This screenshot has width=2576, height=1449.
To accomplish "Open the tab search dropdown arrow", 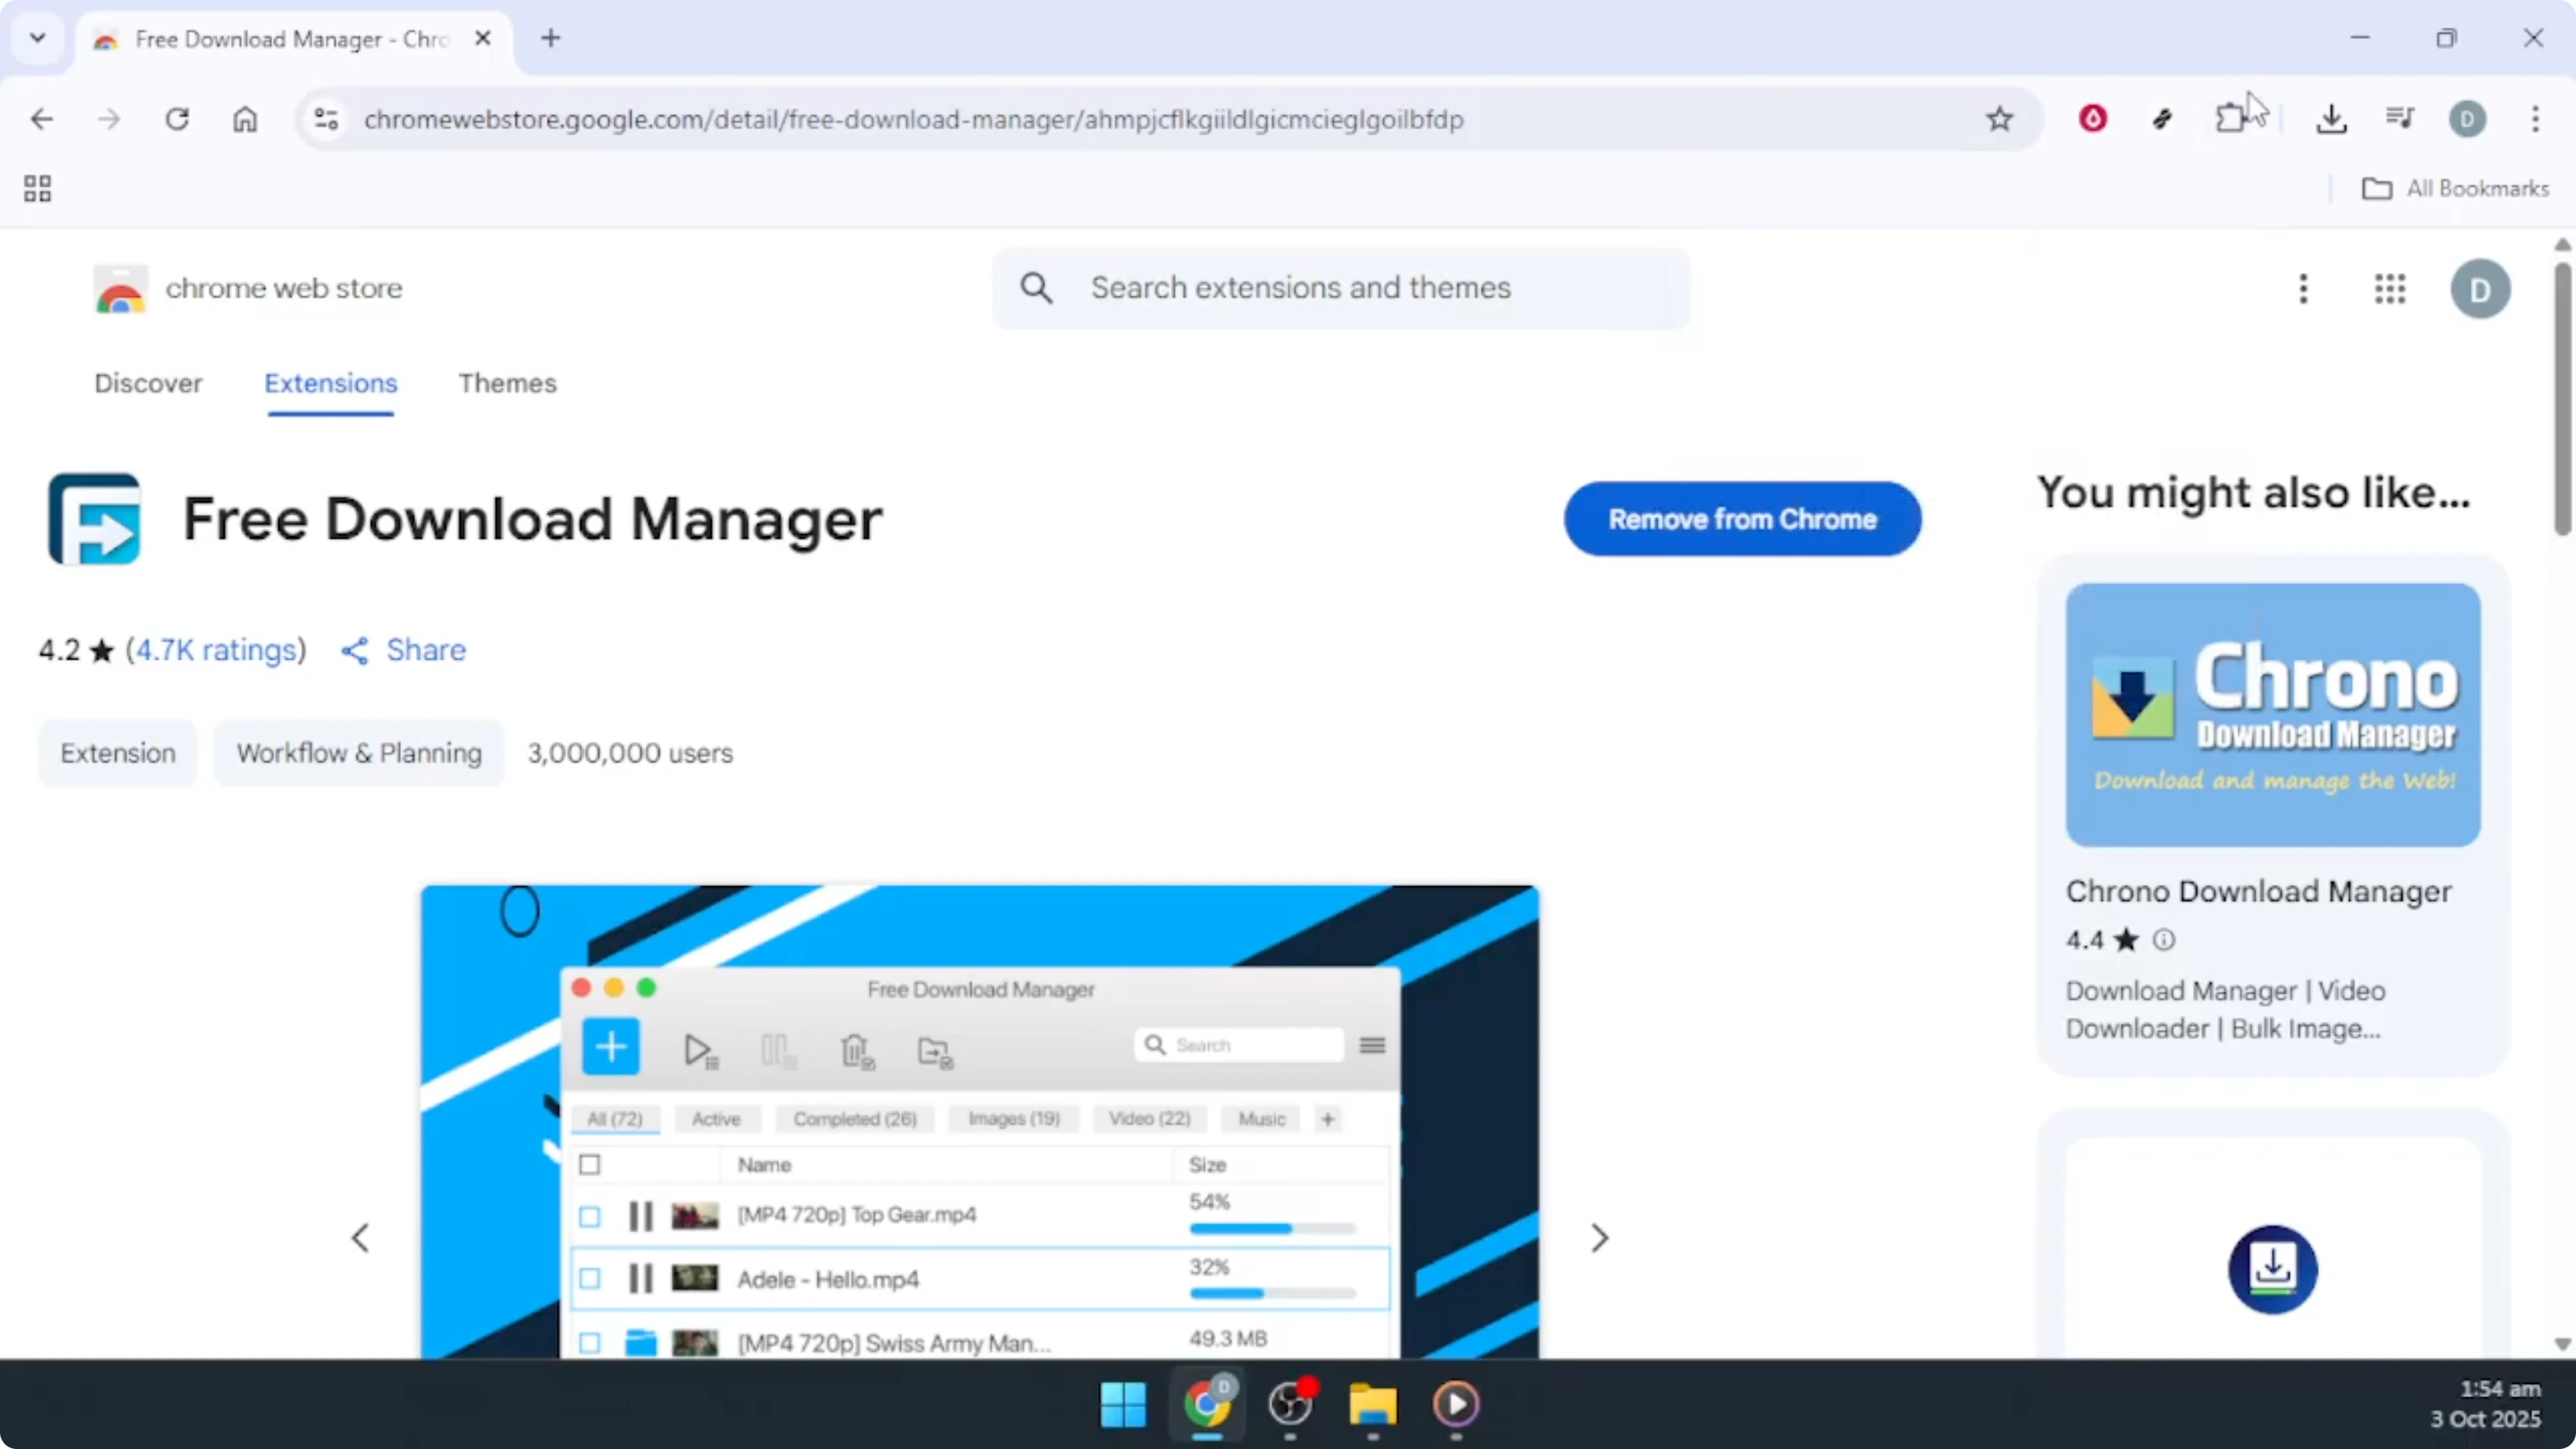I will 37,38.
